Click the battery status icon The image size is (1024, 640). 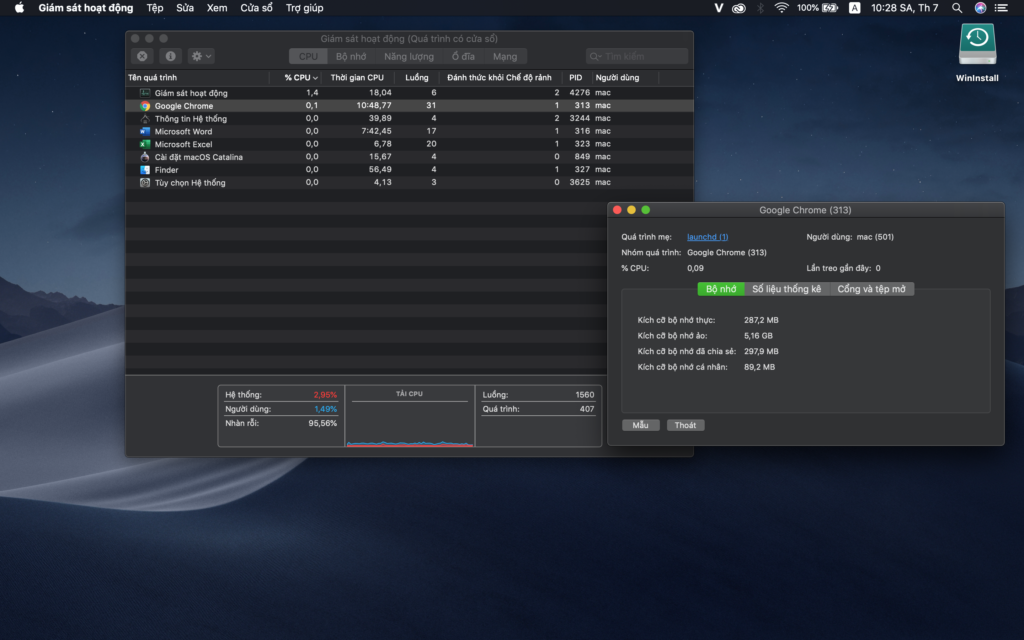[x=830, y=8]
